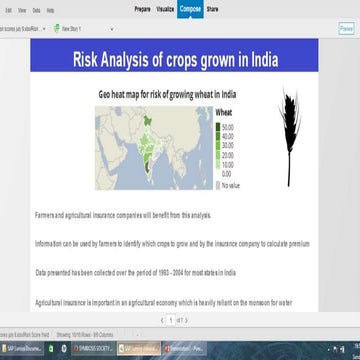Open the PowerPoint Presentation taskbar window
The image size is (360, 360).
[184, 349]
